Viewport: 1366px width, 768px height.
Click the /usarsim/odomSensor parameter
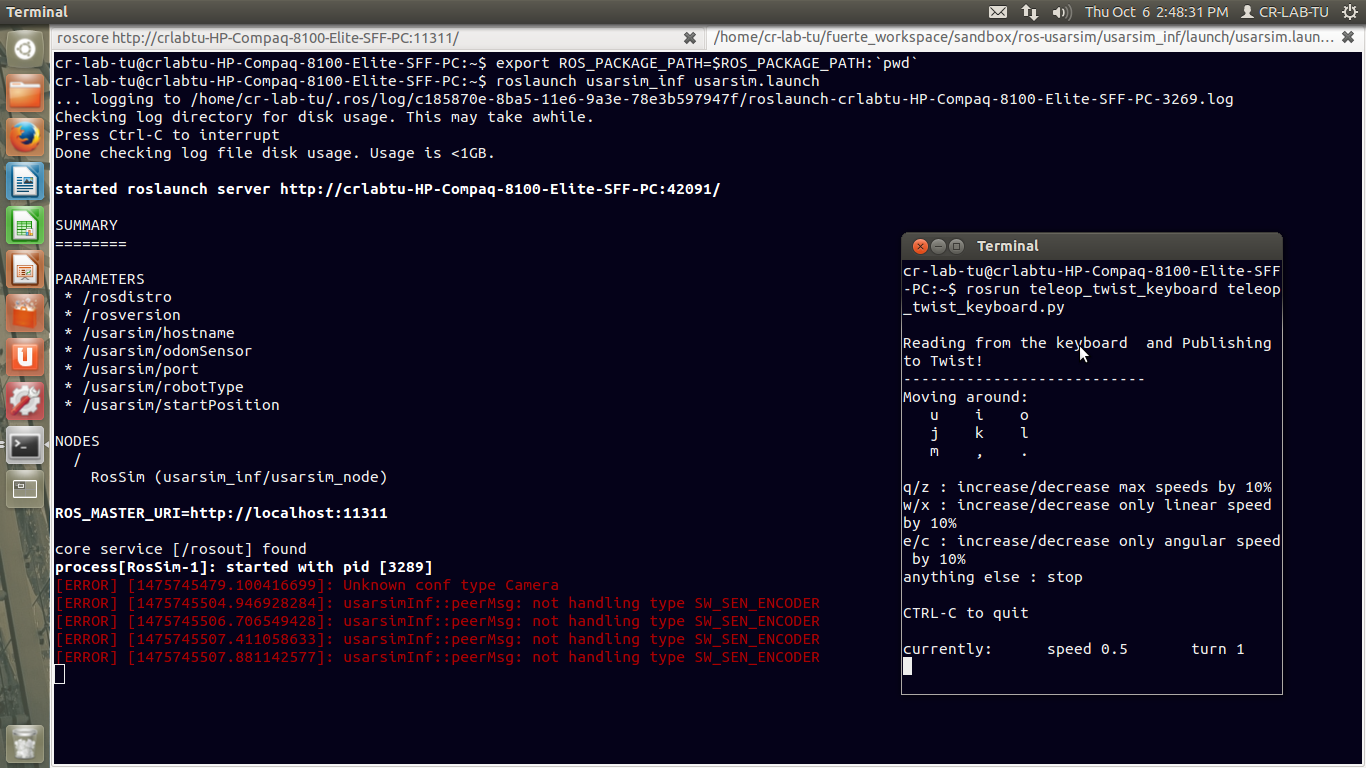(167, 351)
